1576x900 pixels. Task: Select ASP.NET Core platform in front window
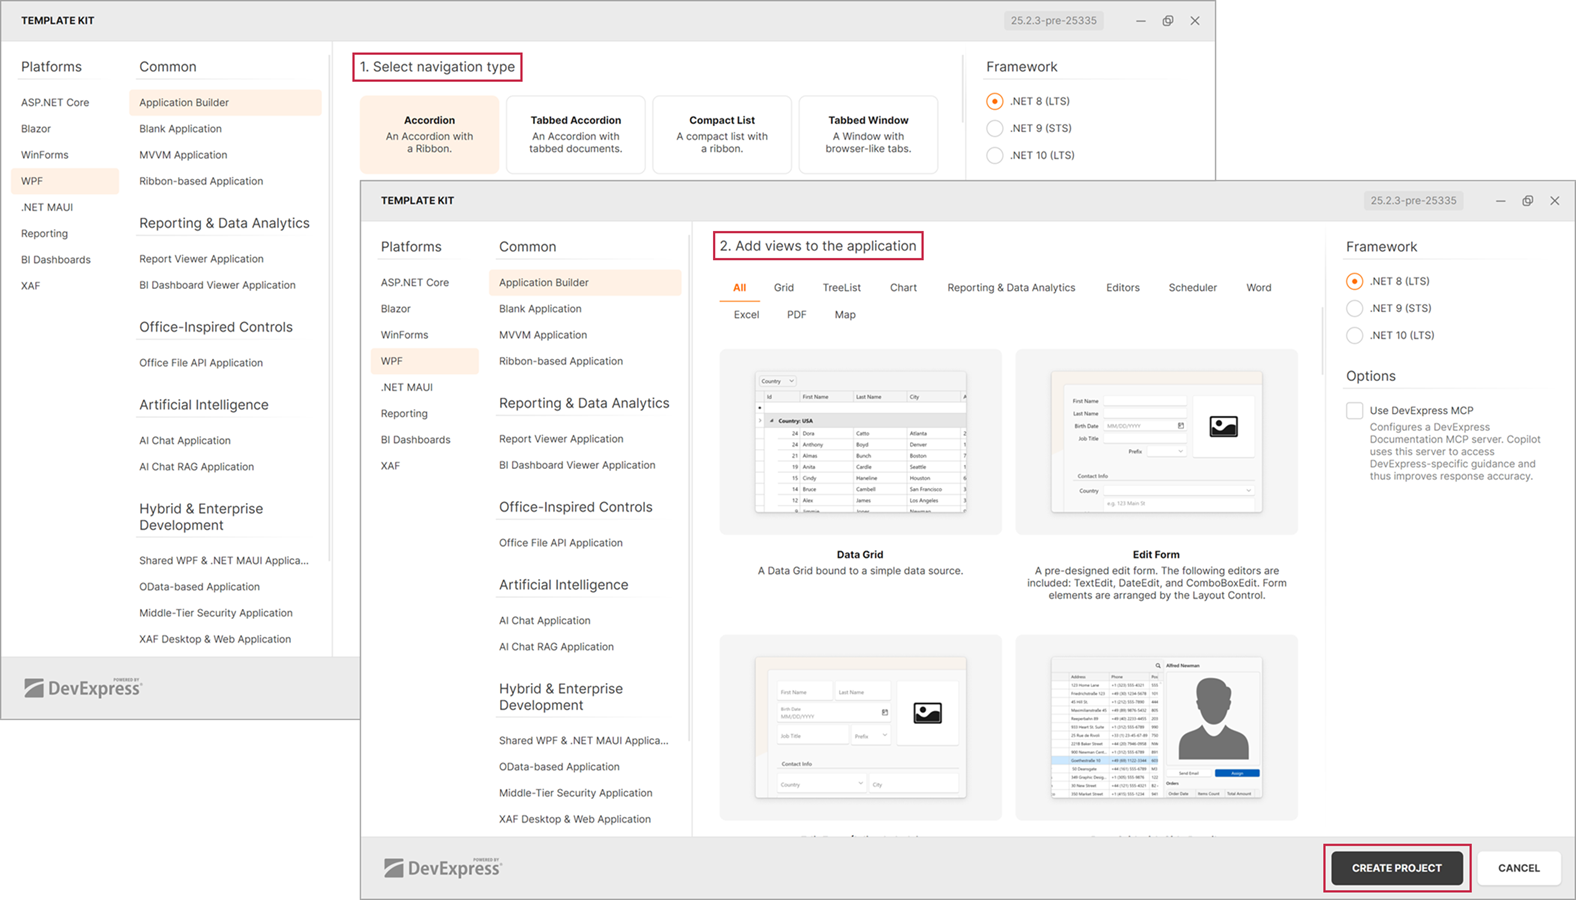415,283
